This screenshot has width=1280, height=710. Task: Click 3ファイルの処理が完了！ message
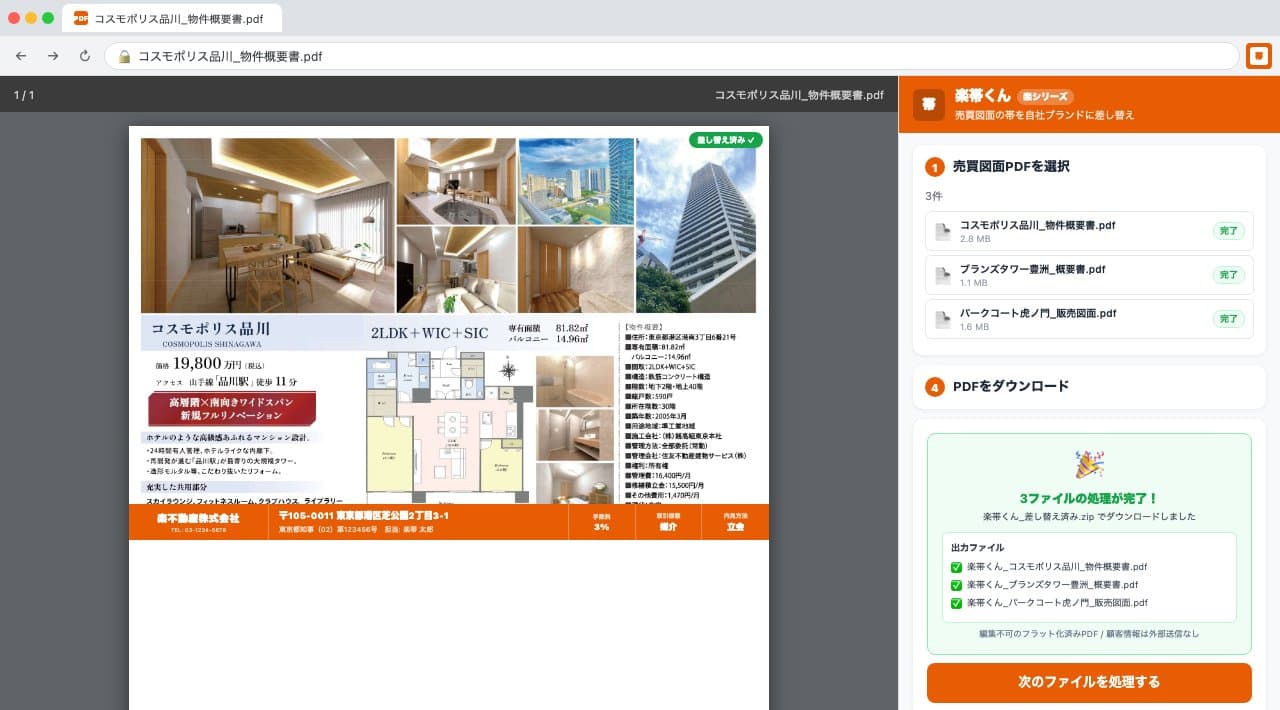[x=1089, y=498]
